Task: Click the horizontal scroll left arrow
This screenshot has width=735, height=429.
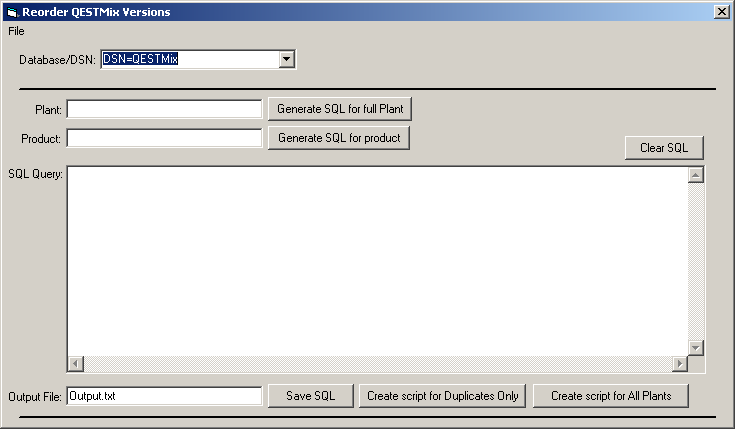Action: [x=76, y=364]
